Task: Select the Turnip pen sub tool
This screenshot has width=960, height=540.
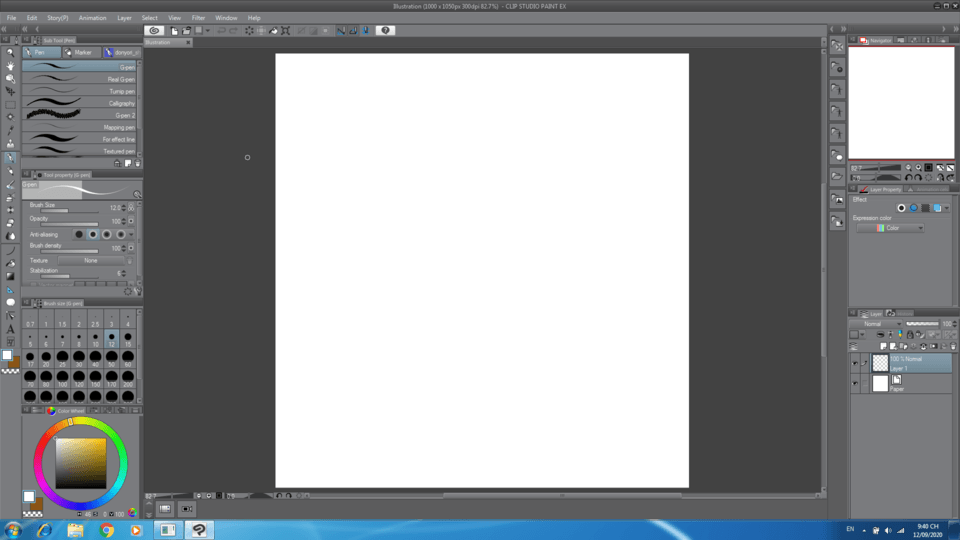Action: tap(81, 91)
